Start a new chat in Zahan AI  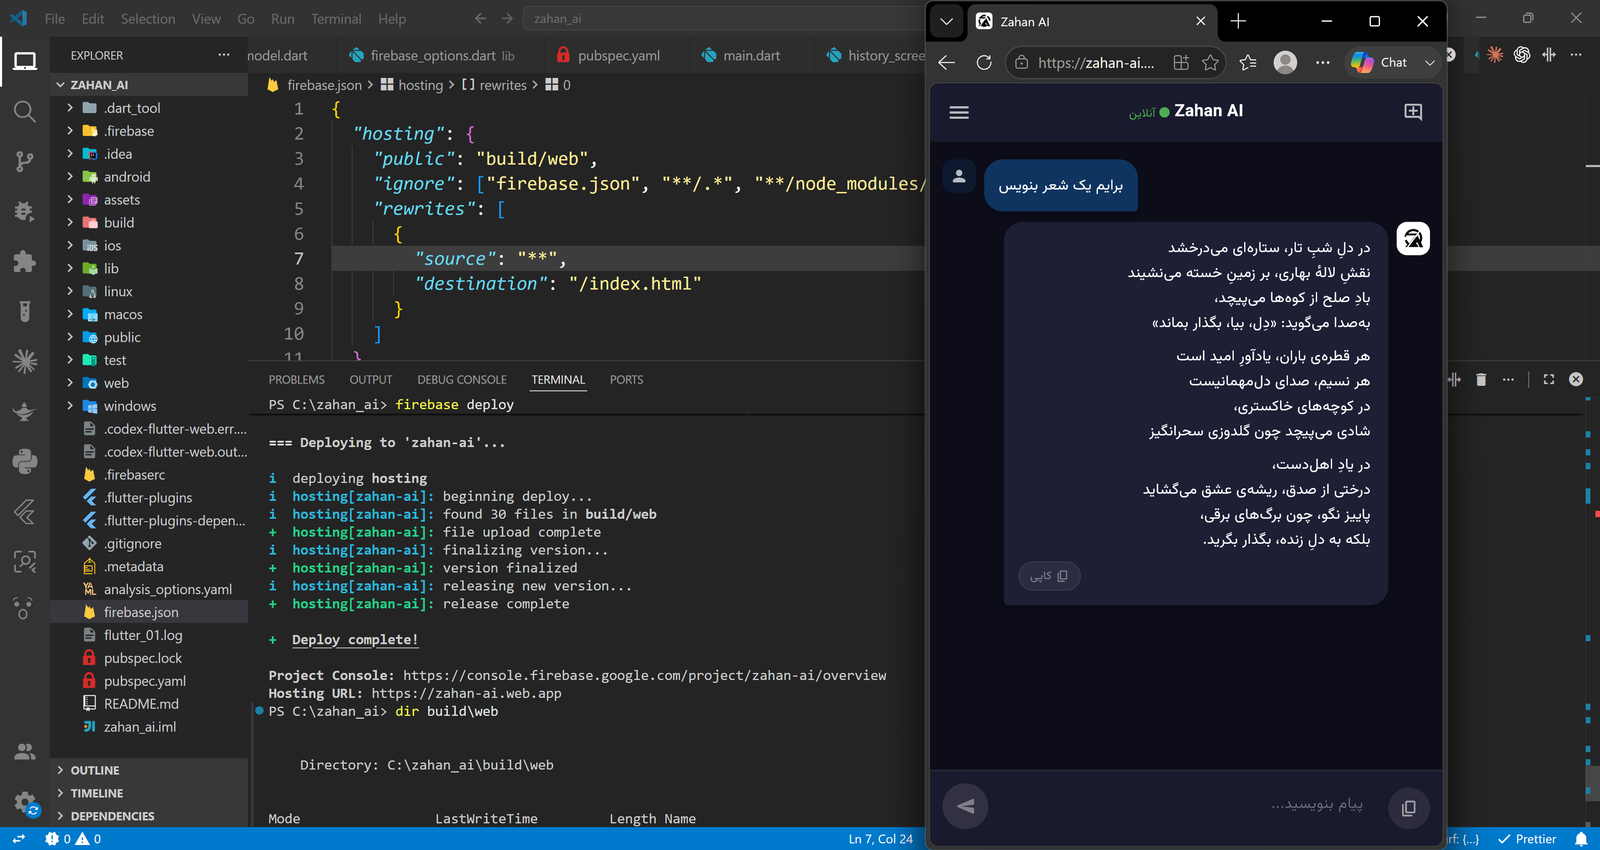click(x=1413, y=112)
